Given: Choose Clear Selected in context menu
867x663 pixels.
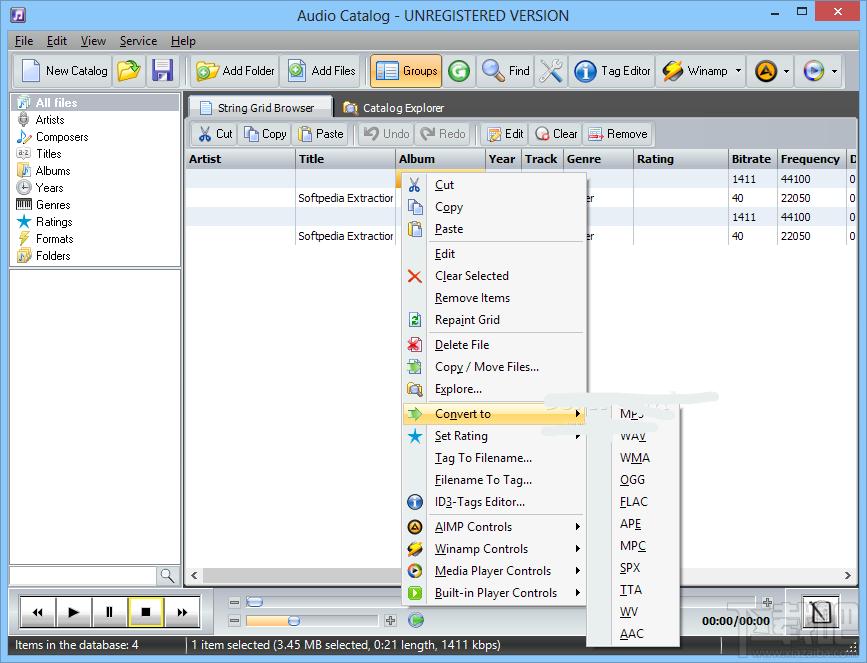Looking at the screenshot, I should [x=494, y=275].
